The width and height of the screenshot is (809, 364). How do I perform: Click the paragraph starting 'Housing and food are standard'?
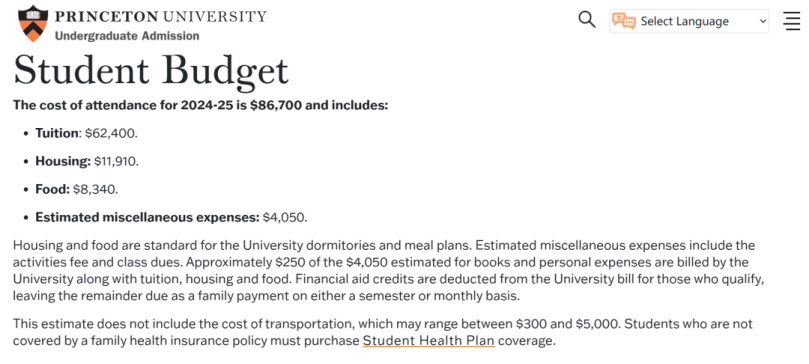click(x=389, y=271)
